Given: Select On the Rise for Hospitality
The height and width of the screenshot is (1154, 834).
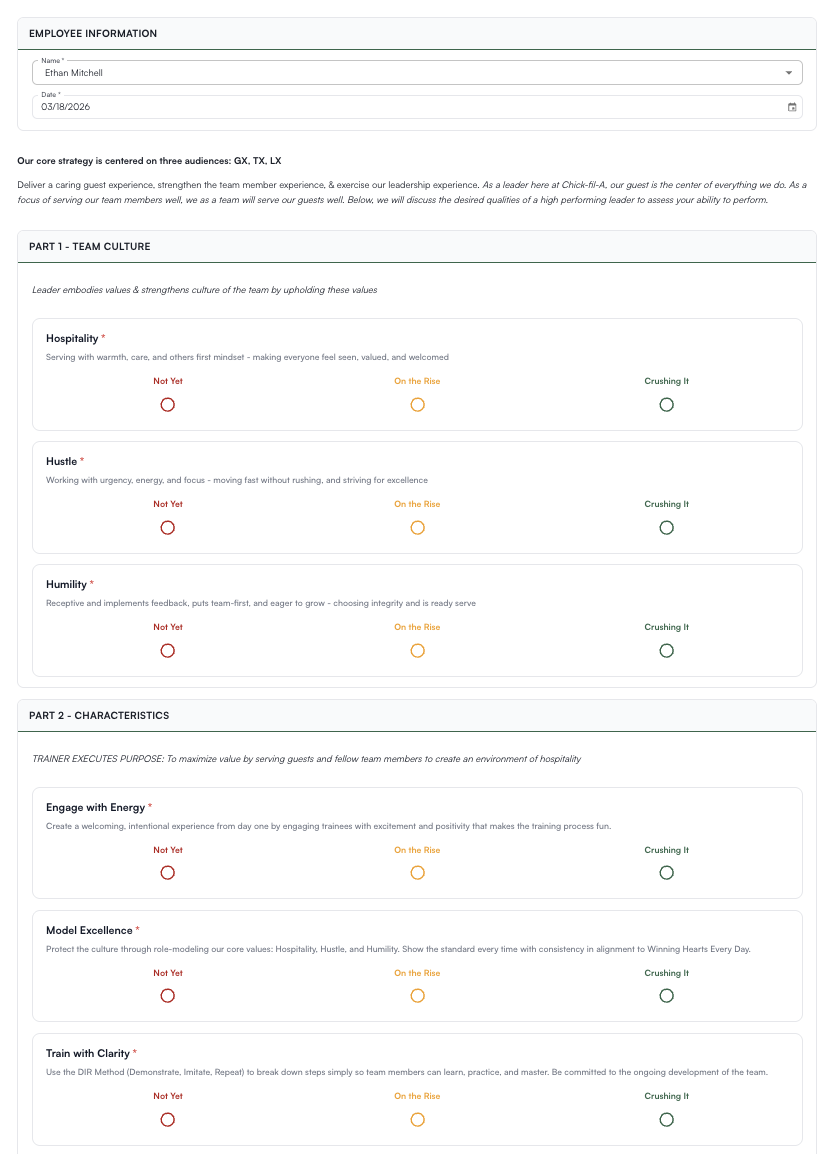Looking at the screenshot, I should click(417, 404).
